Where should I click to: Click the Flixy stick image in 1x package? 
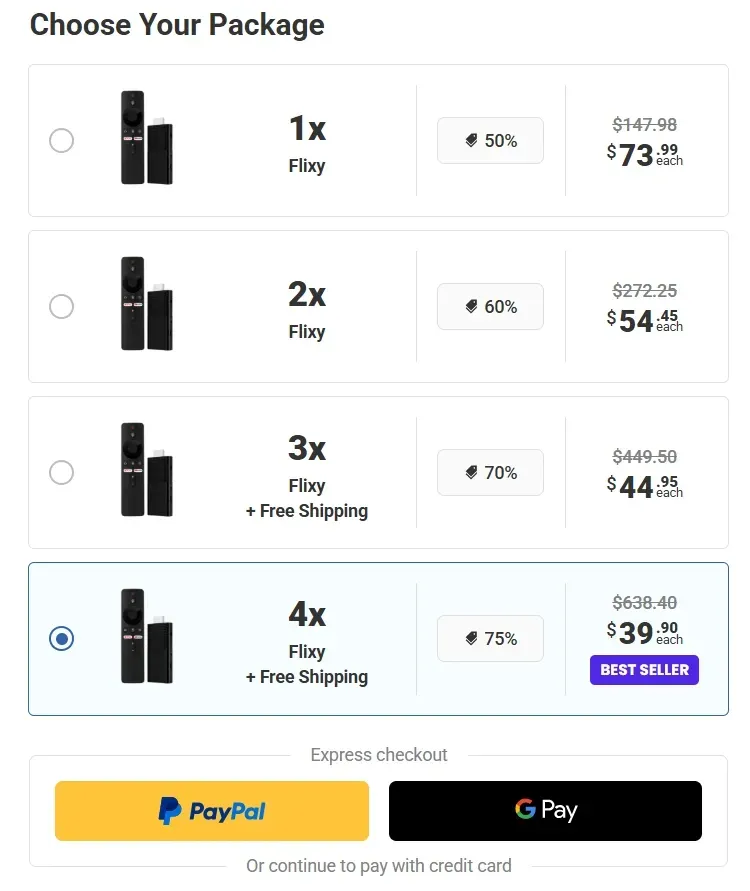tap(146, 140)
